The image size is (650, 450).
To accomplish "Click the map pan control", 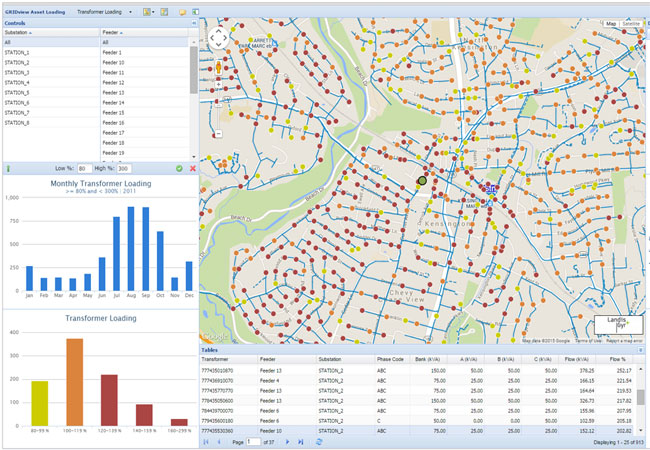I will click(x=218, y=38).
